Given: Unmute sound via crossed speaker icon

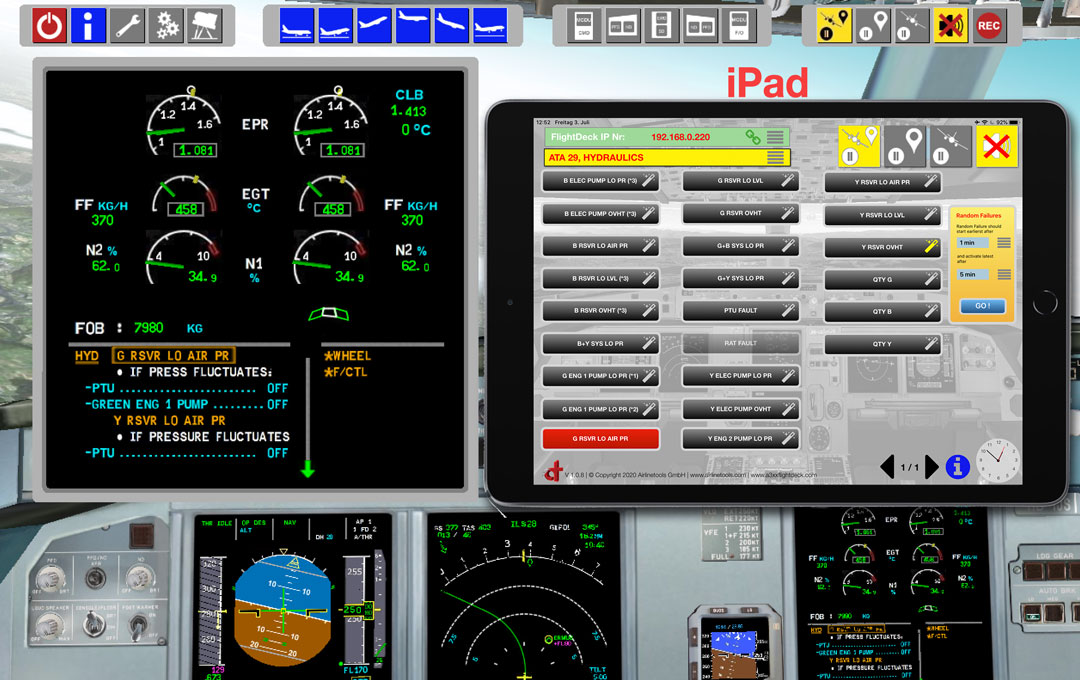Looking at the screenshot, I should (x=951, y=24).
